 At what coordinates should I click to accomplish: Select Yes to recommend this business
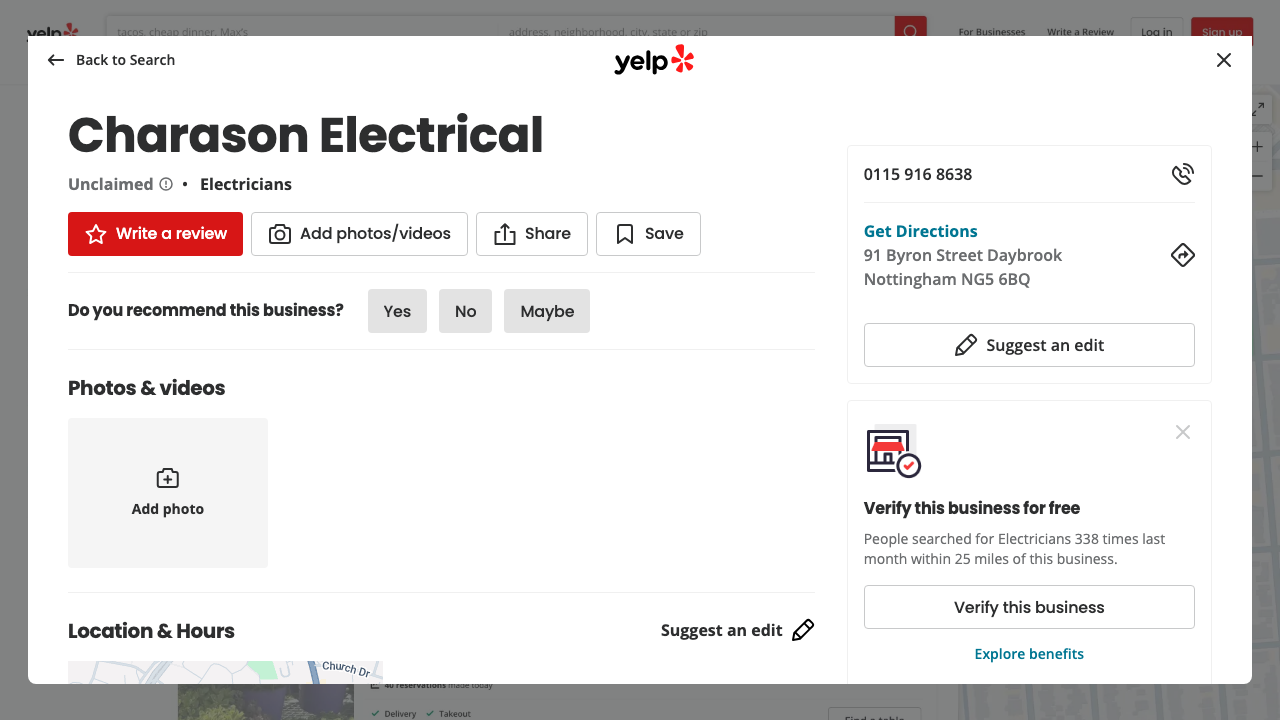[397, 311]
